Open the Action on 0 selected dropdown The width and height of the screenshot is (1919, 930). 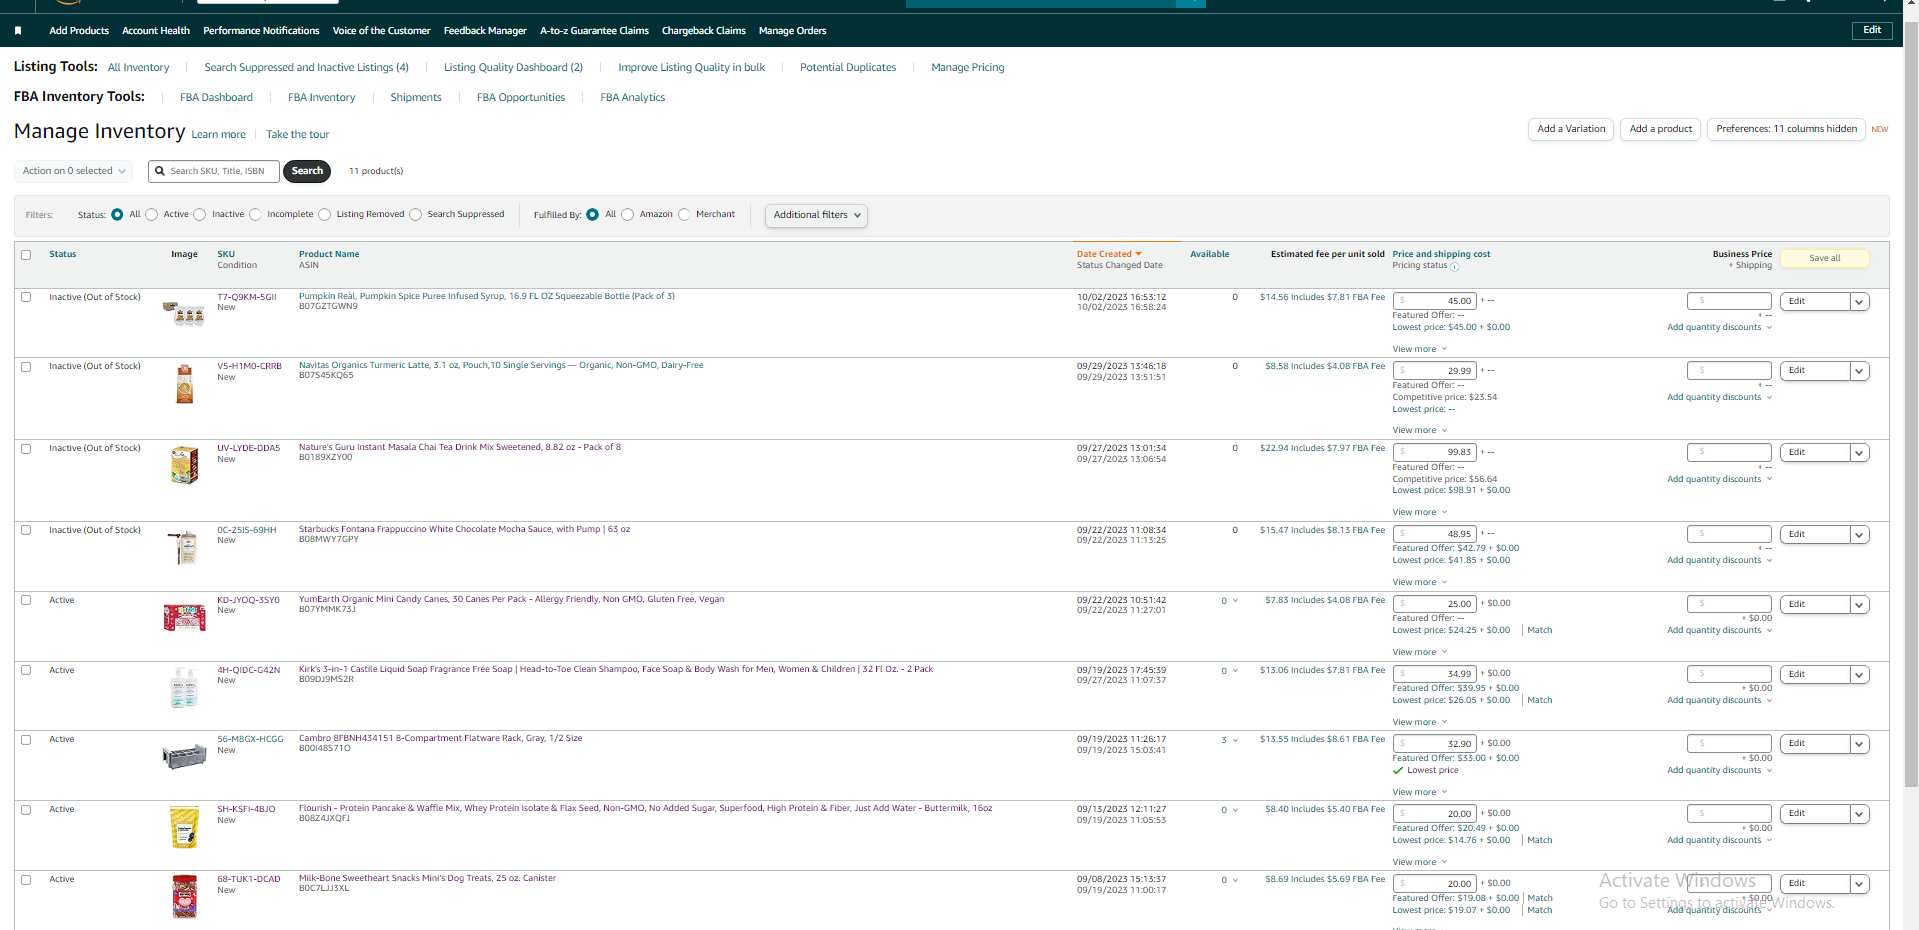click(73, 171)
